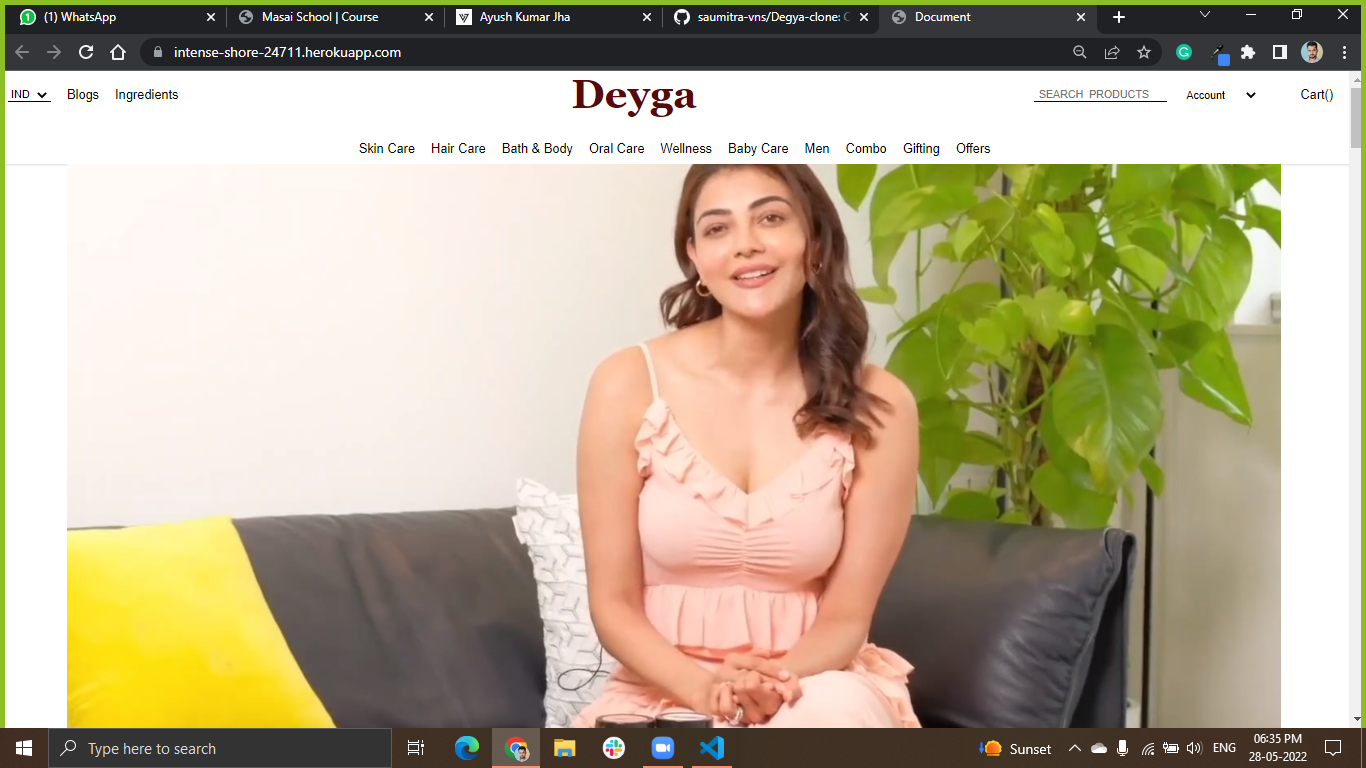Screen dimensions: 1366x768
Task: Close the Document tab
Action: coord(1081,17)
